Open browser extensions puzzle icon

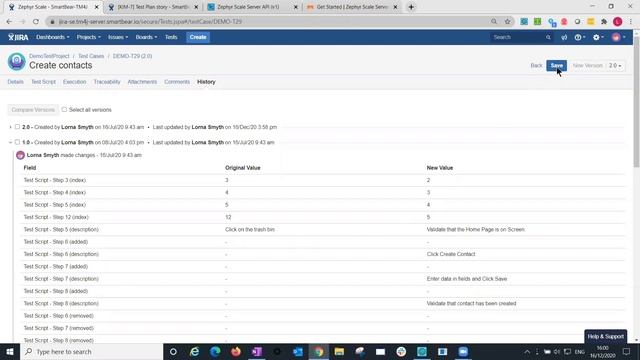[604, 21]
